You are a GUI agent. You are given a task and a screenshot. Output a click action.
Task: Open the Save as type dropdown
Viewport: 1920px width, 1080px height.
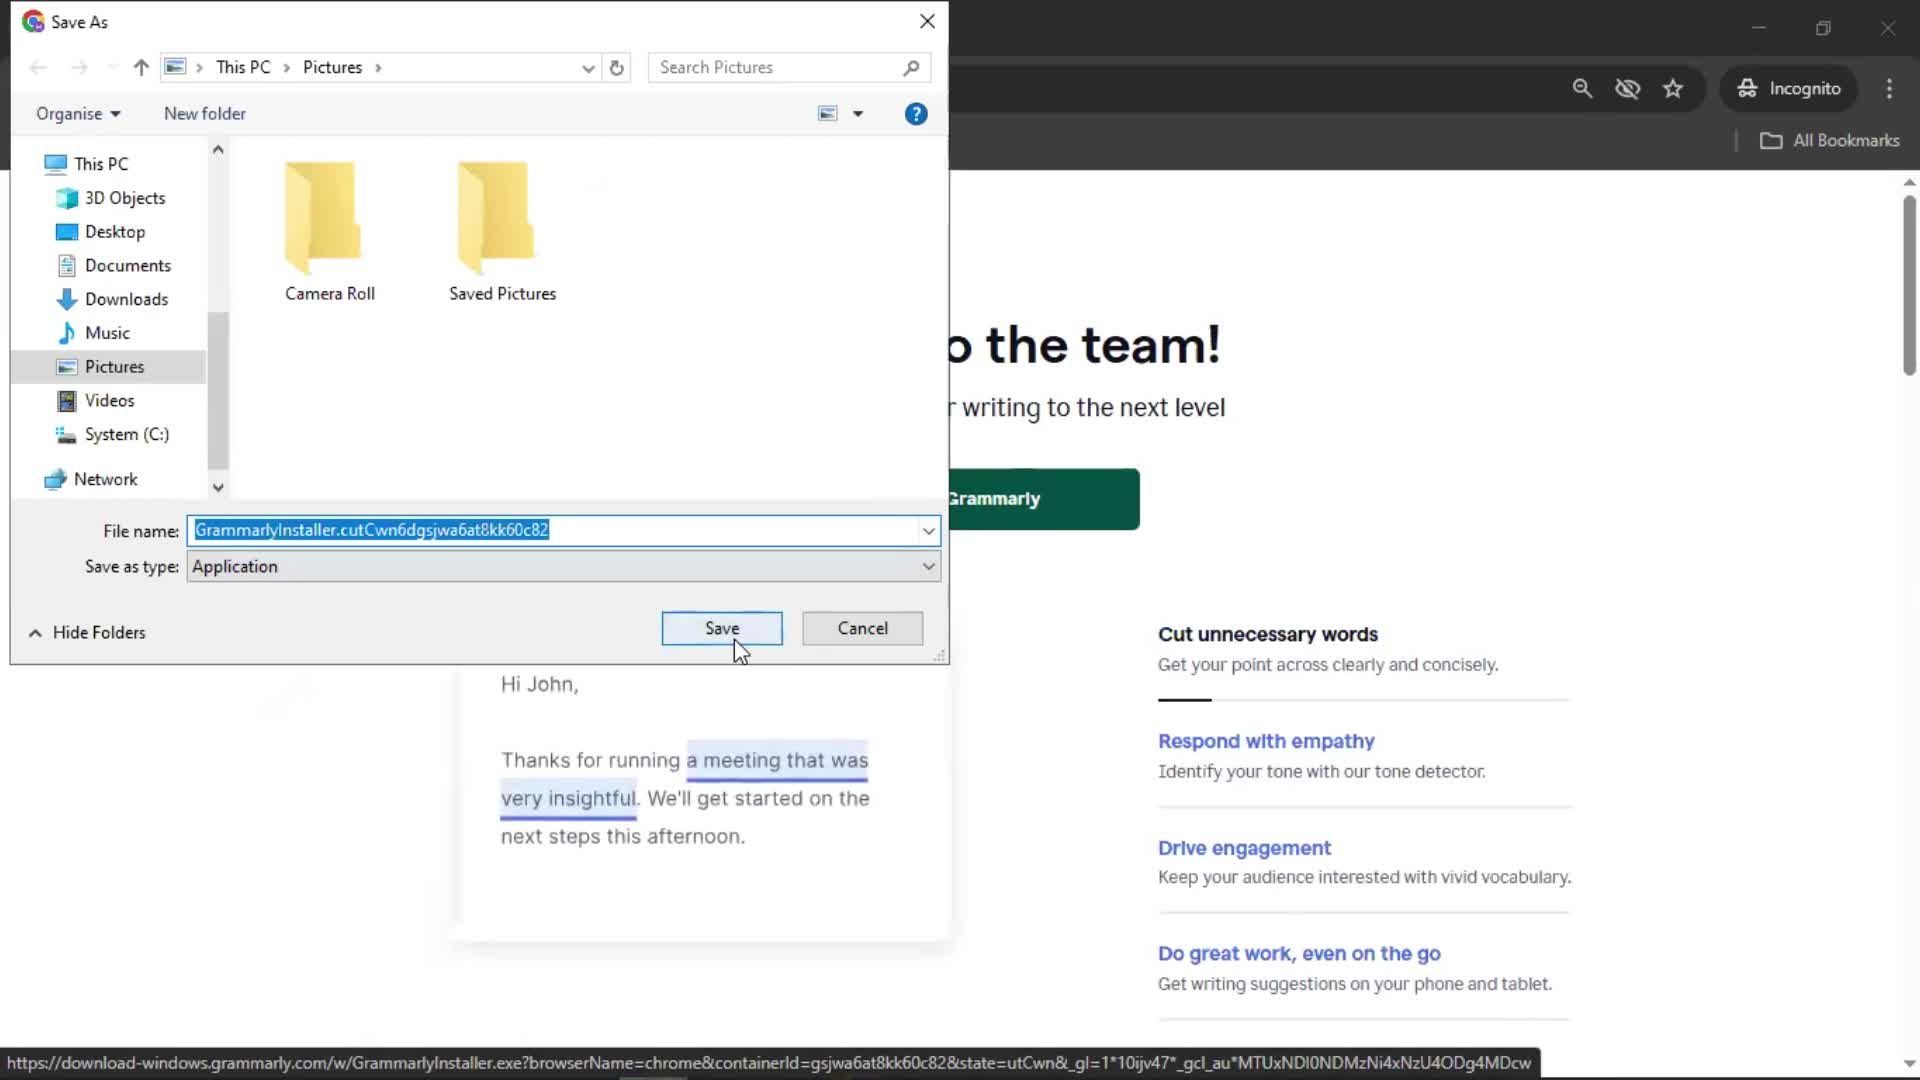[928, 567]
